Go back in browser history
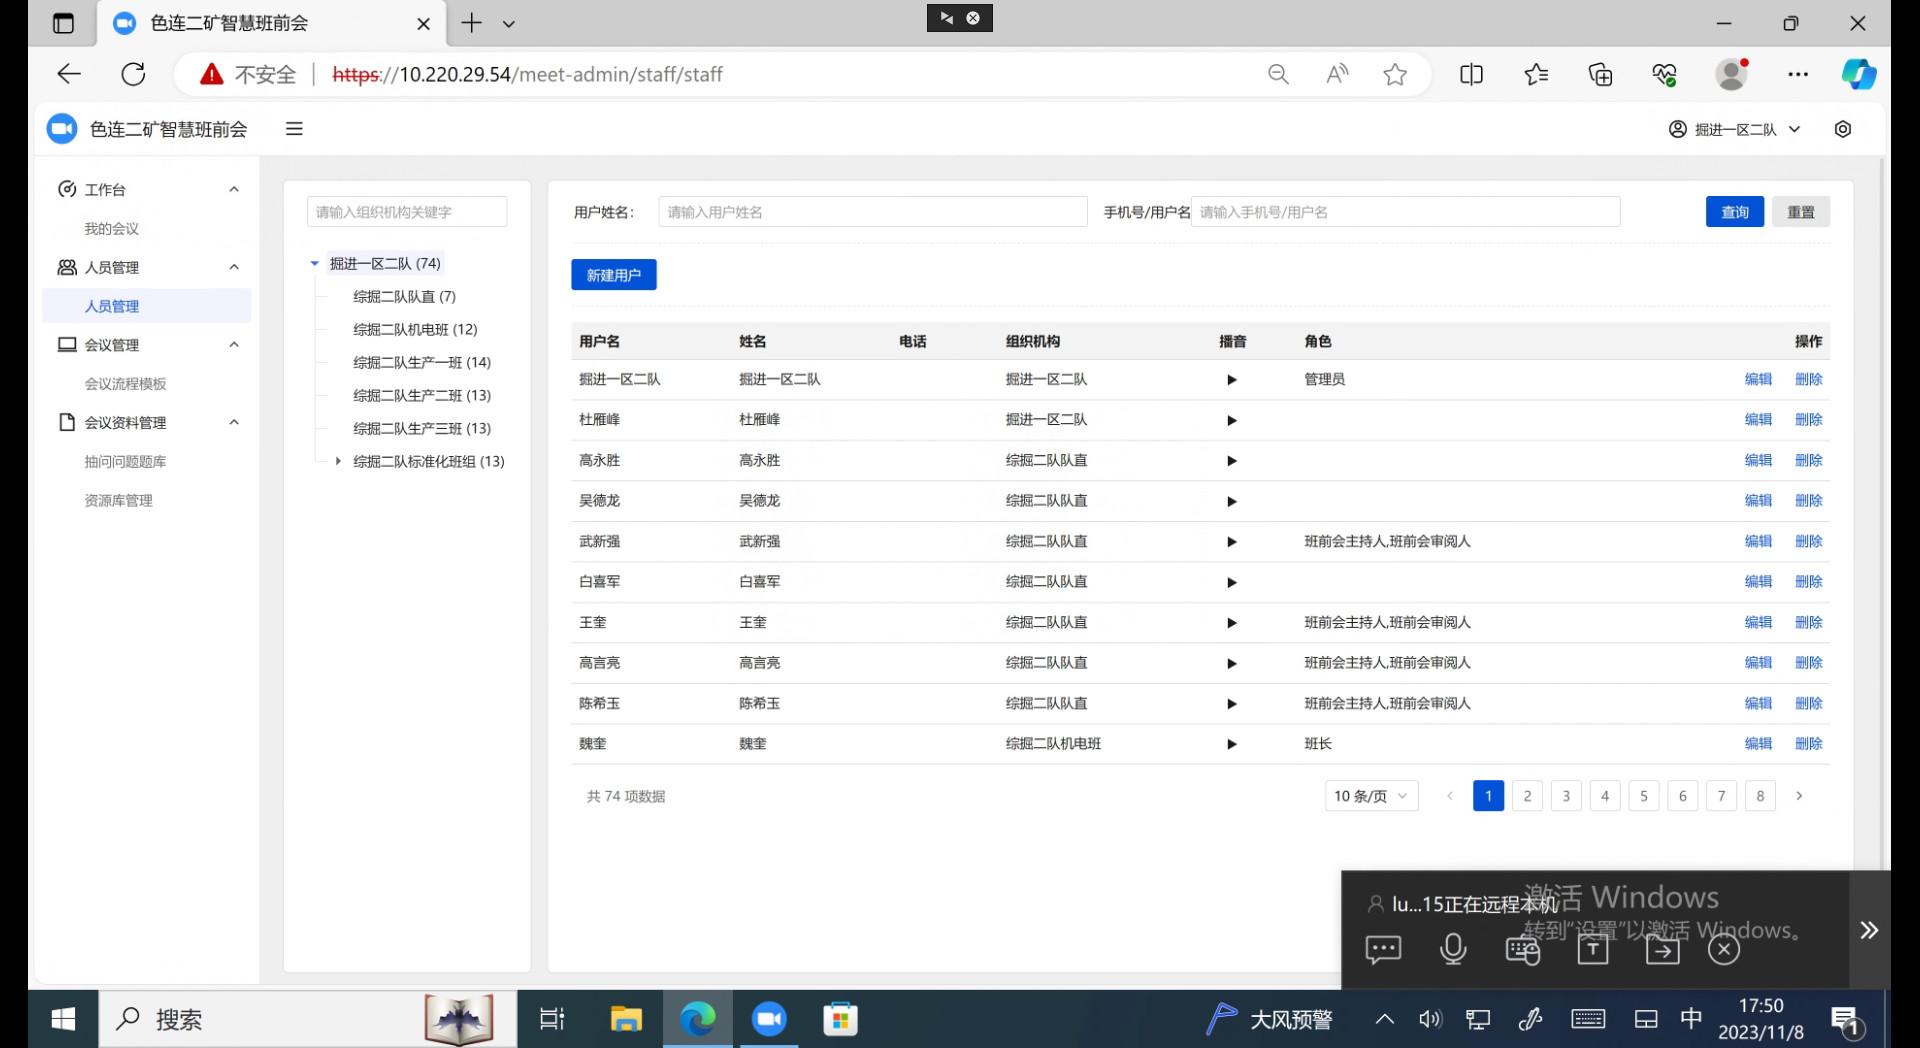1920x1048 pixels. coord(68,74)
